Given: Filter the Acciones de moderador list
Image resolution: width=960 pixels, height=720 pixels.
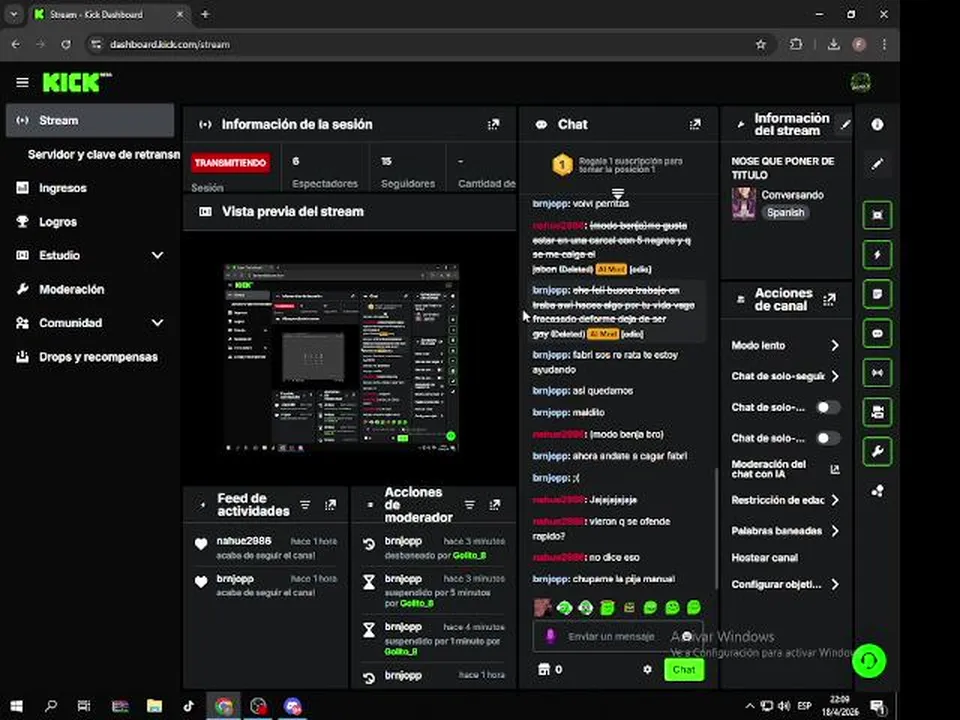Looking at the screenshot, I should coord(470,504).
